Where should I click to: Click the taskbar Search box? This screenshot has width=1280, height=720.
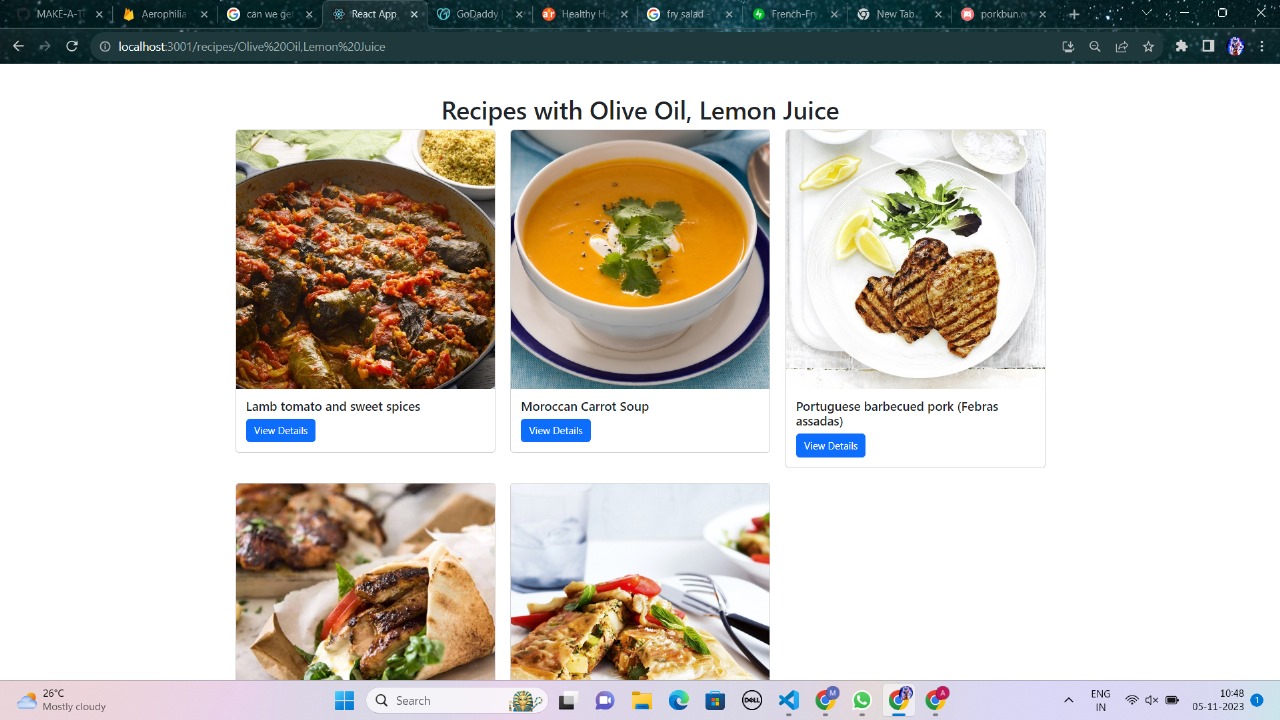pos(458,700)
